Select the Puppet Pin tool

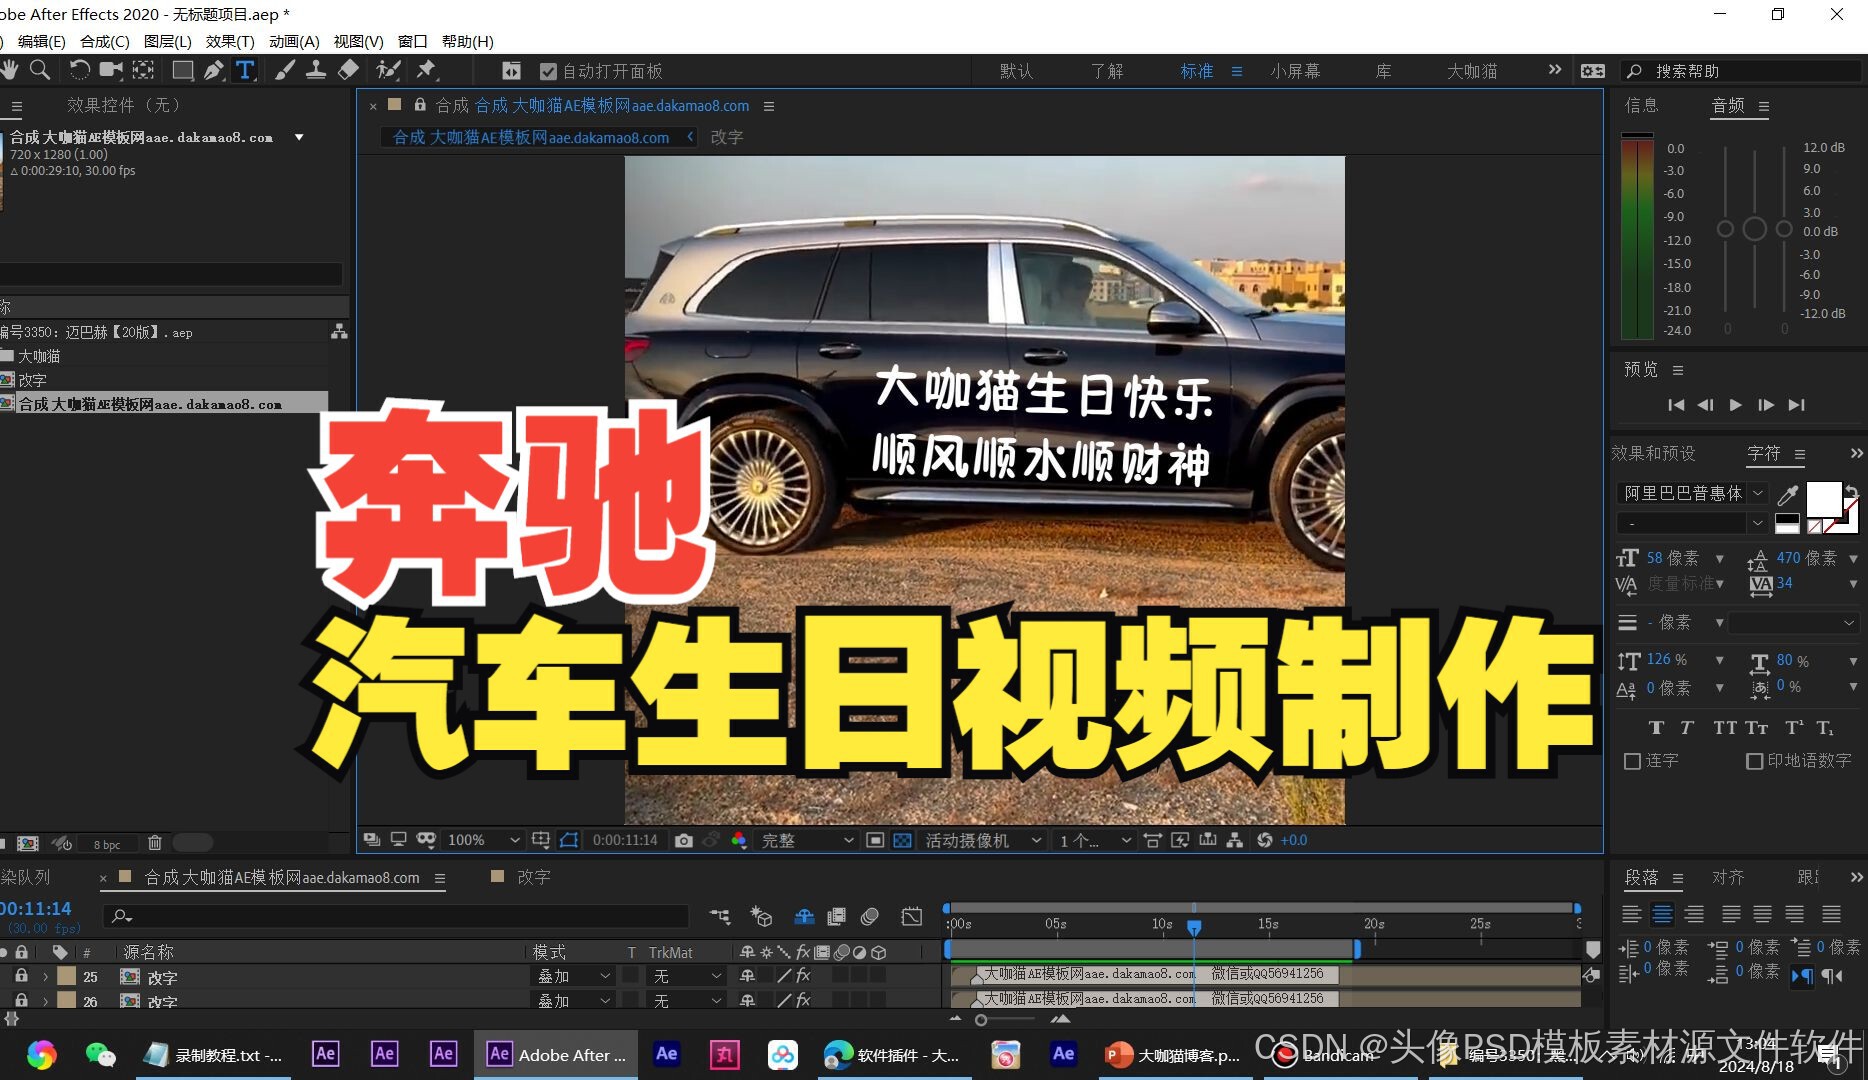coord(426,70)
